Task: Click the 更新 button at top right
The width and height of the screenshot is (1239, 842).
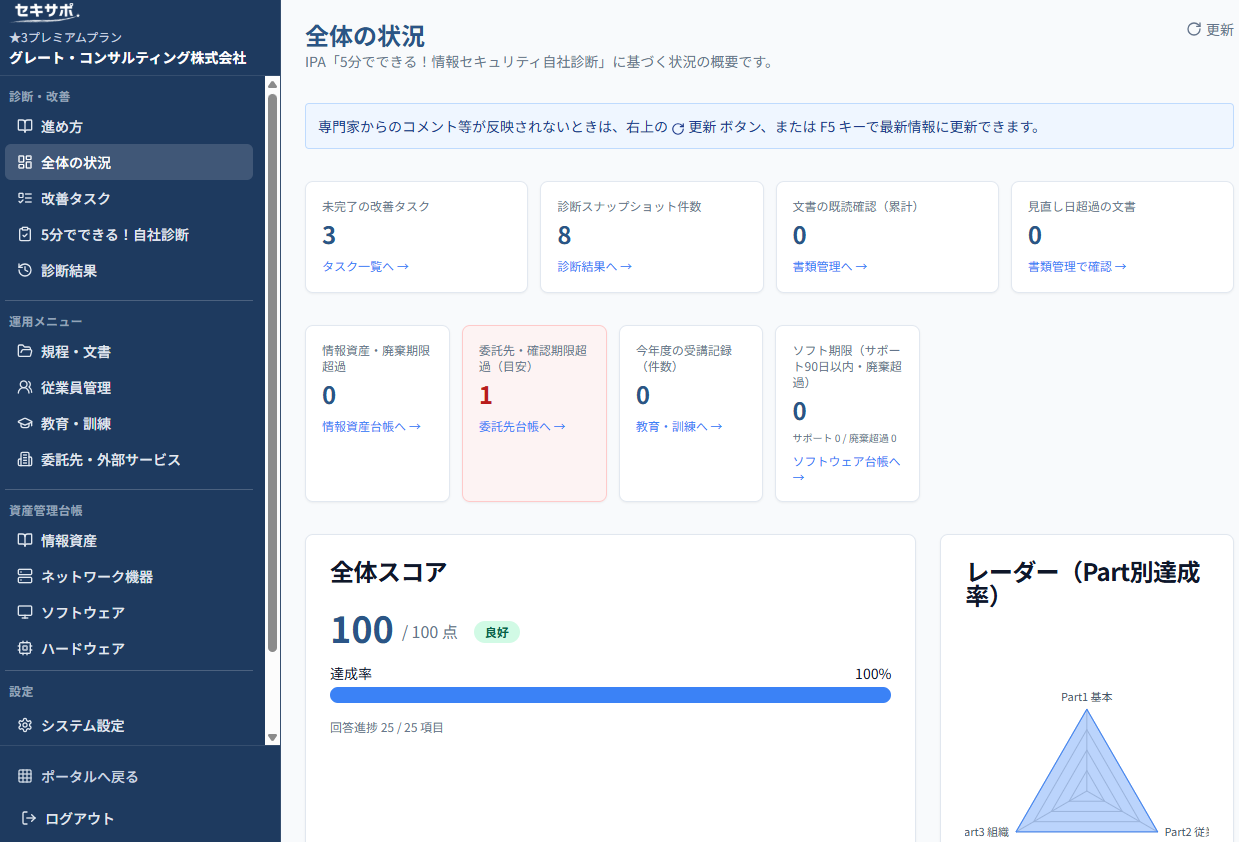Action: pos(1210,29)
